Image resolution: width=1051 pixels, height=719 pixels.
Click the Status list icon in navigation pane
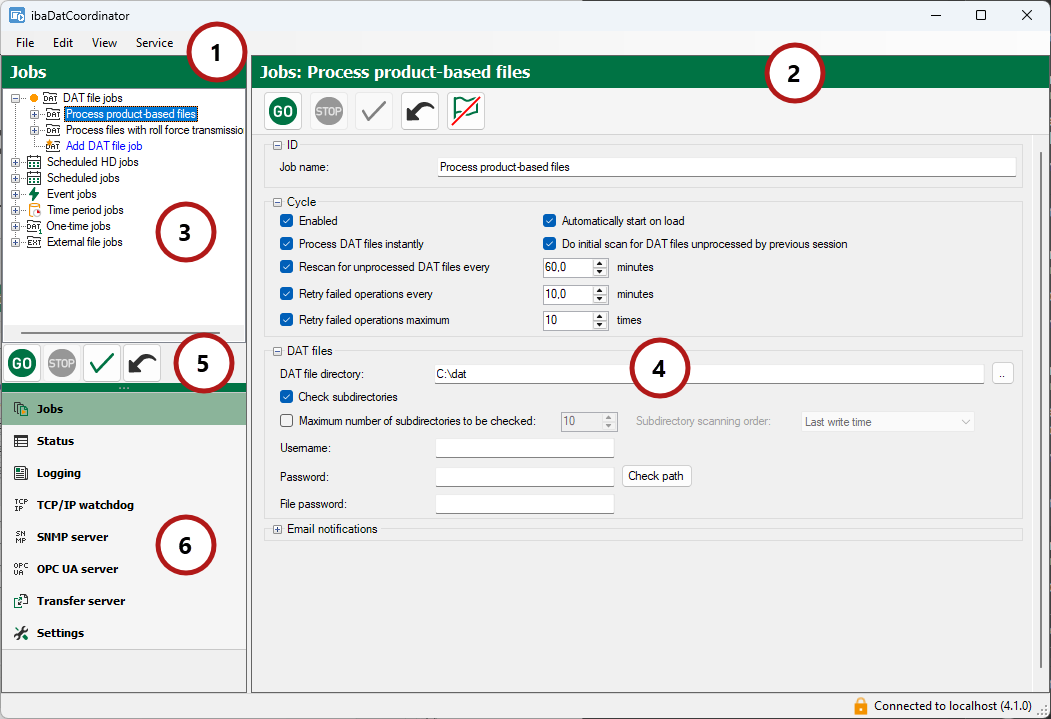(x=21, y=441)
